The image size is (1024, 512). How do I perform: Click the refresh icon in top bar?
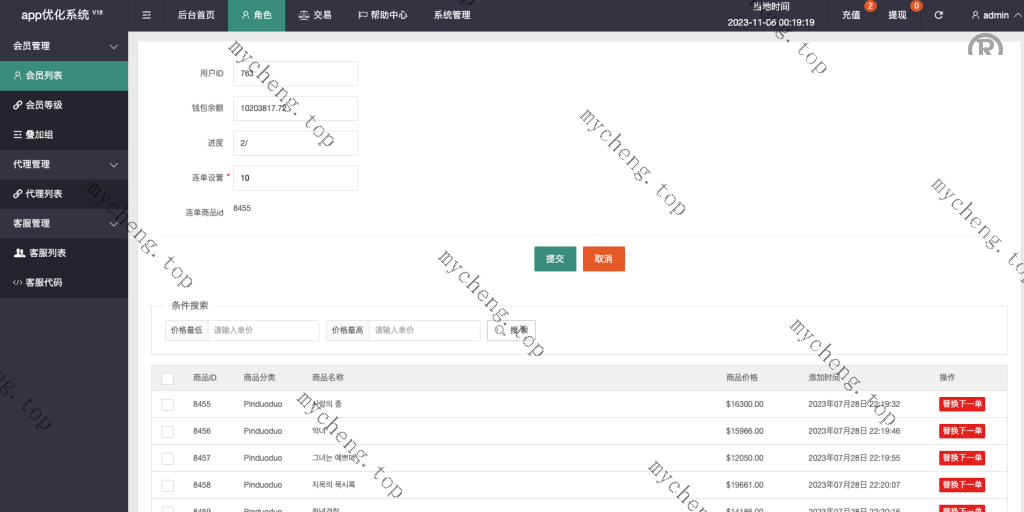tap(938, 15)
